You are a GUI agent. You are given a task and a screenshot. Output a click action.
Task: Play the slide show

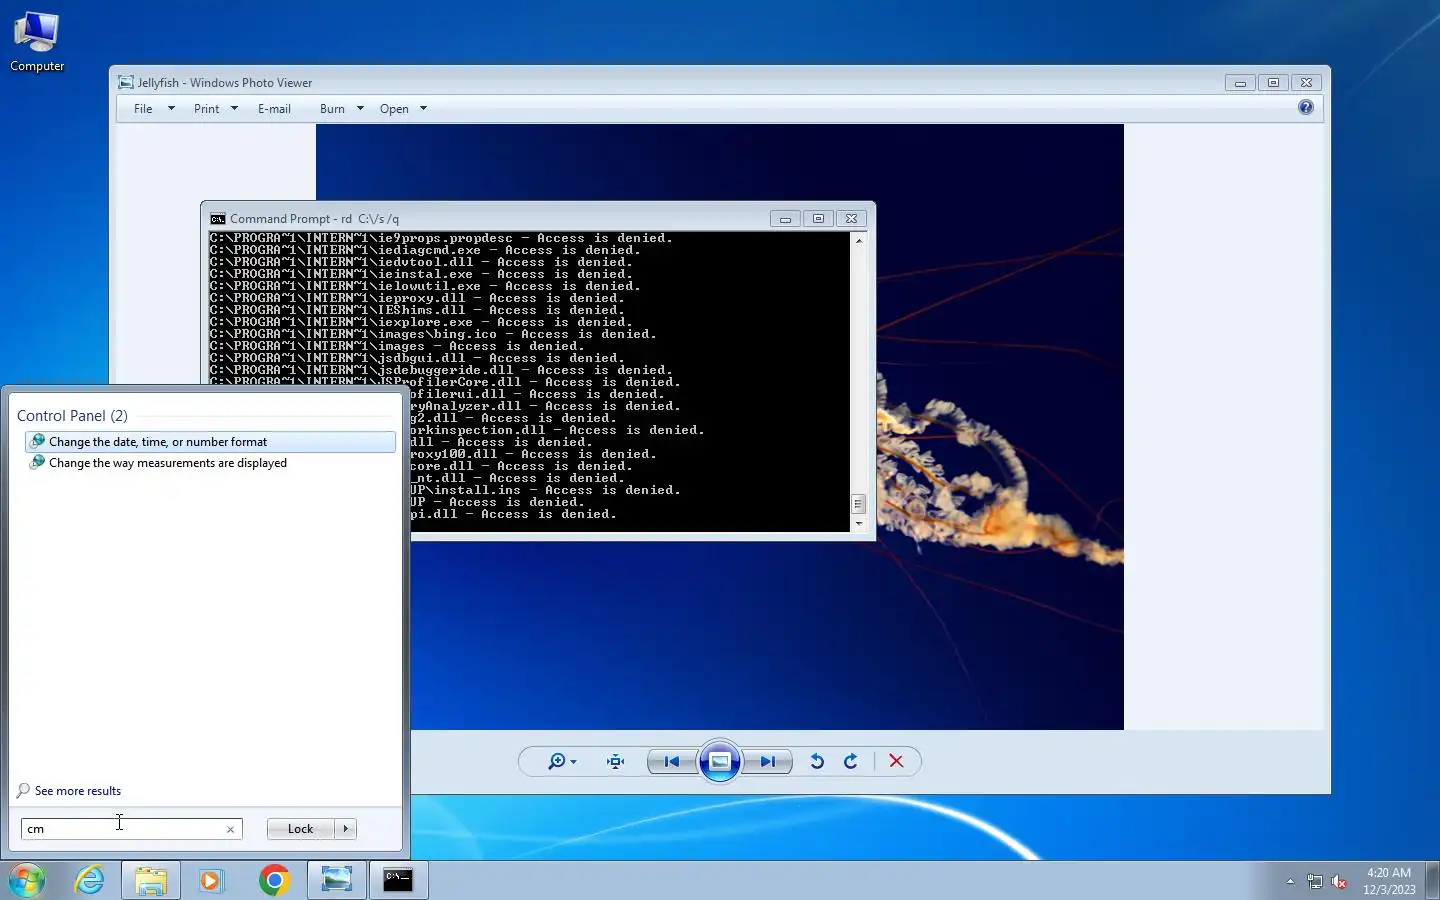pos(720,762)
